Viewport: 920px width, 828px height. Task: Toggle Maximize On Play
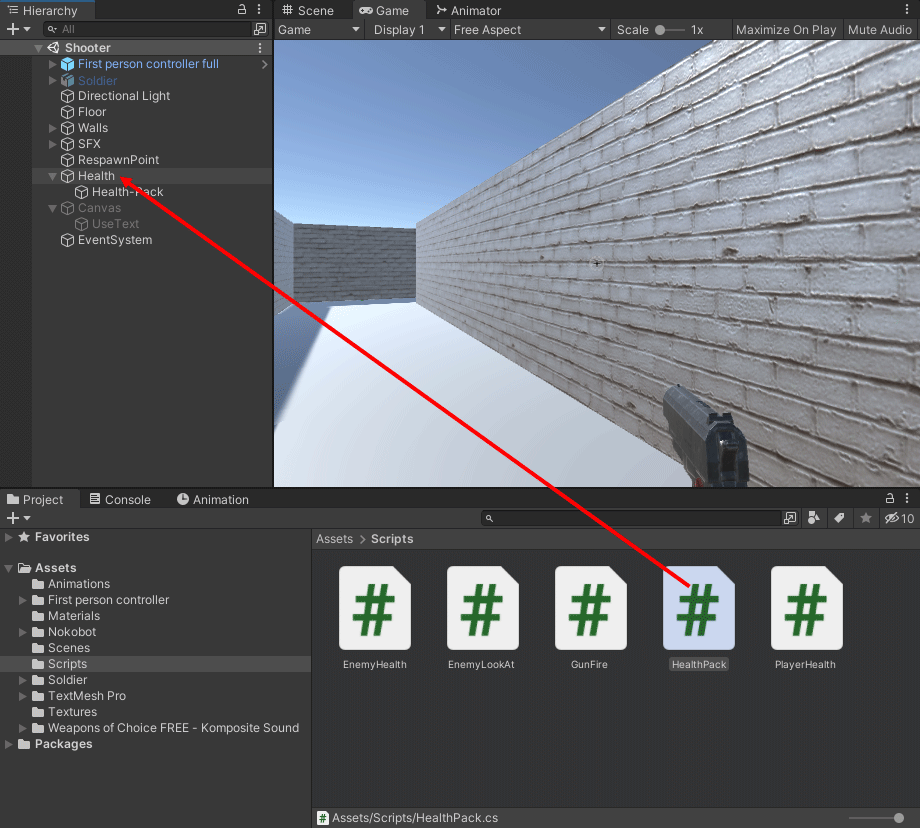point(785,30)
